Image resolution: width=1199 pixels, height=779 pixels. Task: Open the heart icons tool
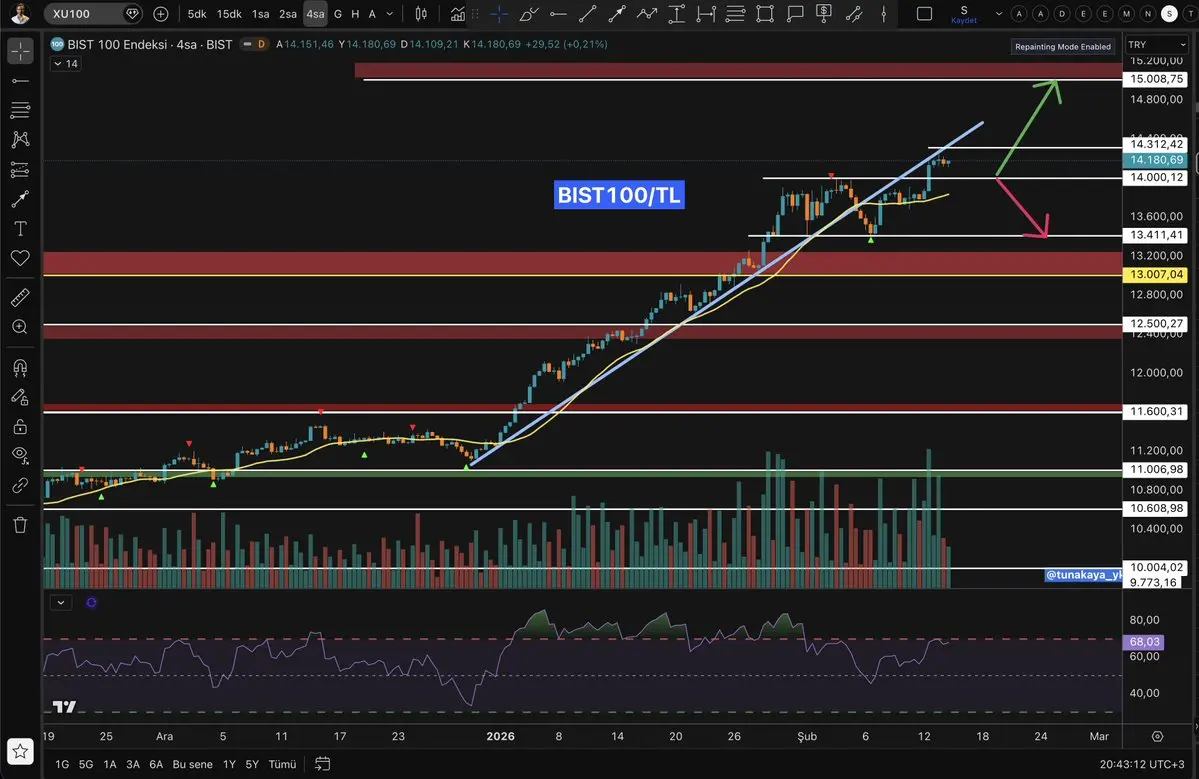pos(21,258)
